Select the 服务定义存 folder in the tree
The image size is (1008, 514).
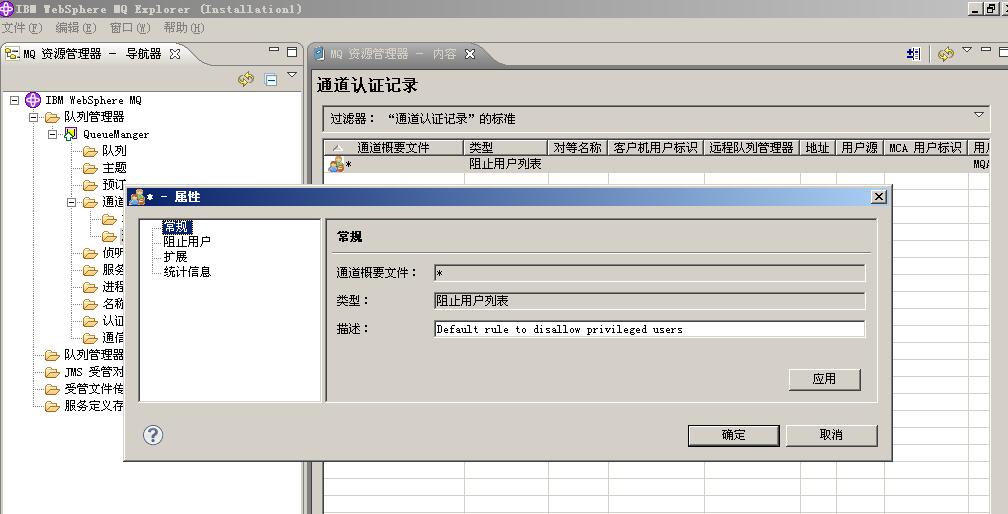pos(94,406)
